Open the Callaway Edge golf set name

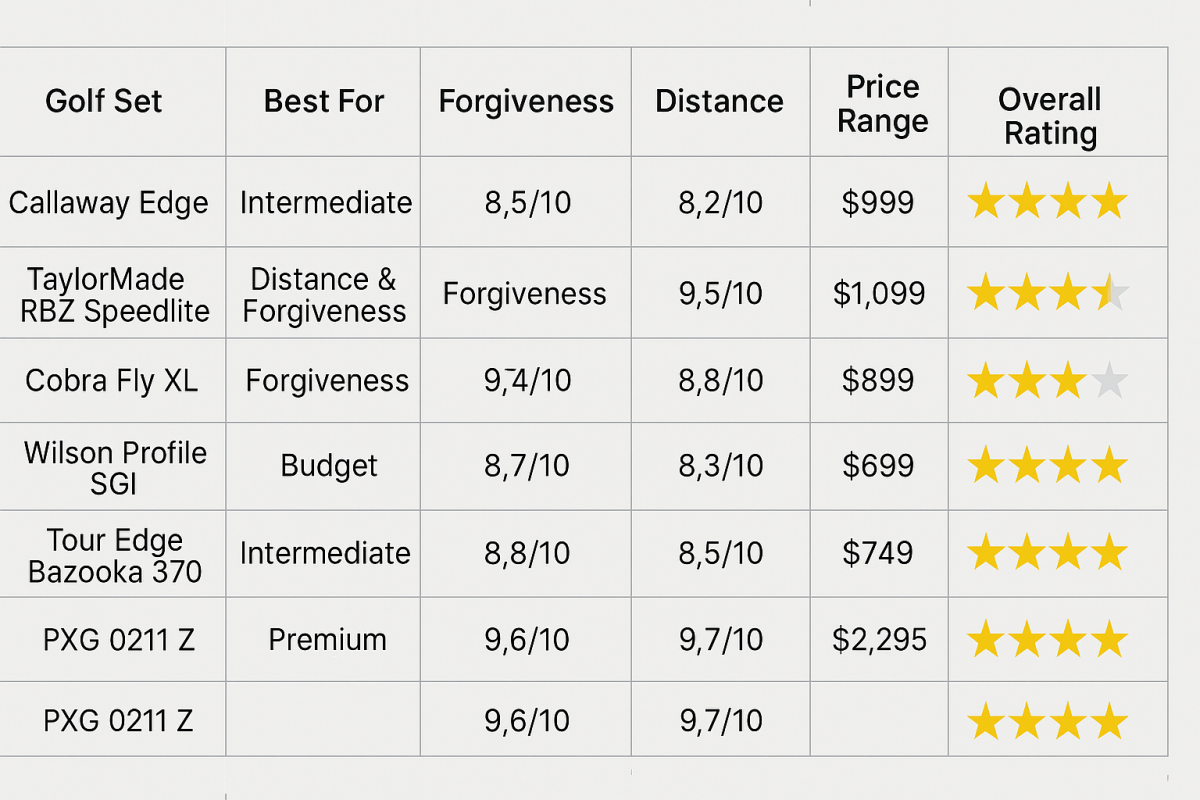point(109,203)
